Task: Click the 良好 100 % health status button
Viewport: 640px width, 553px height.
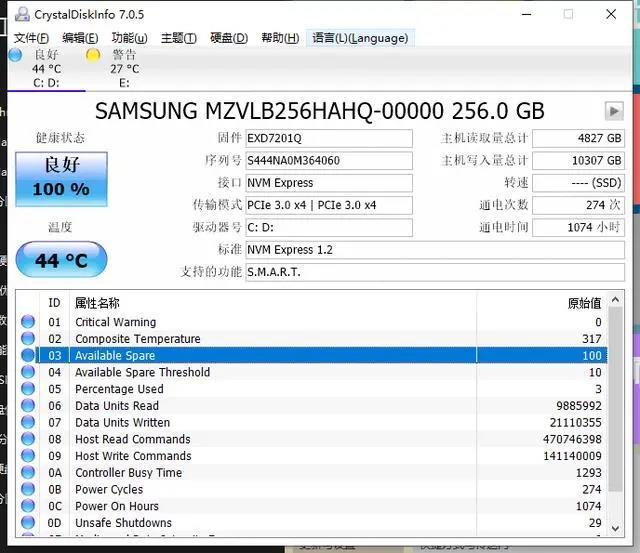Action: coord(61,179)
